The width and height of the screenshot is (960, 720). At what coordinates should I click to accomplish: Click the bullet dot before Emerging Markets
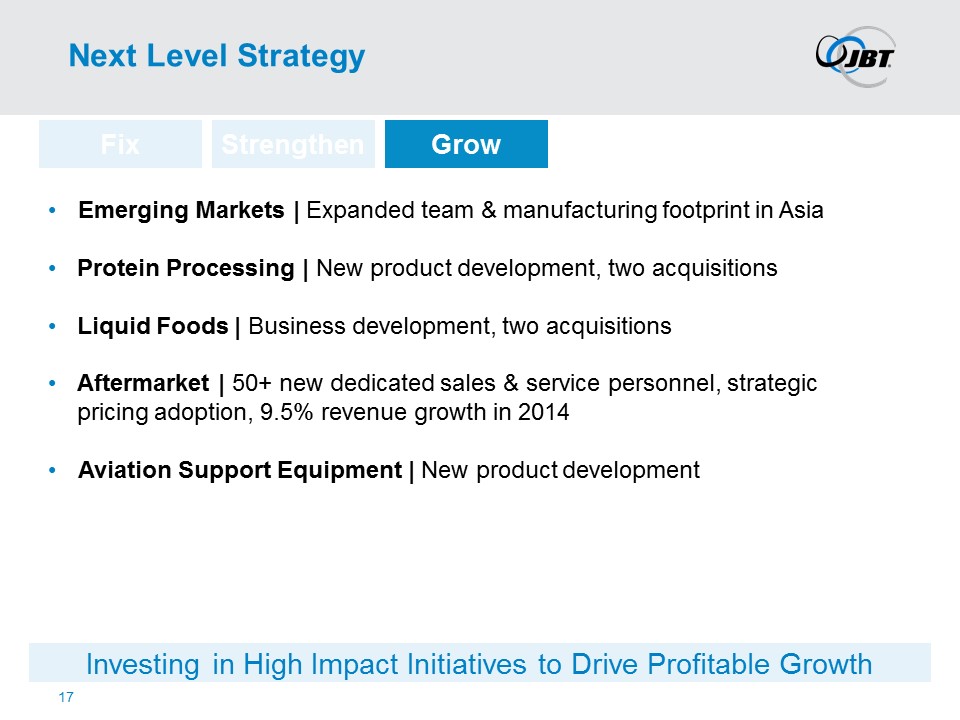53,212
